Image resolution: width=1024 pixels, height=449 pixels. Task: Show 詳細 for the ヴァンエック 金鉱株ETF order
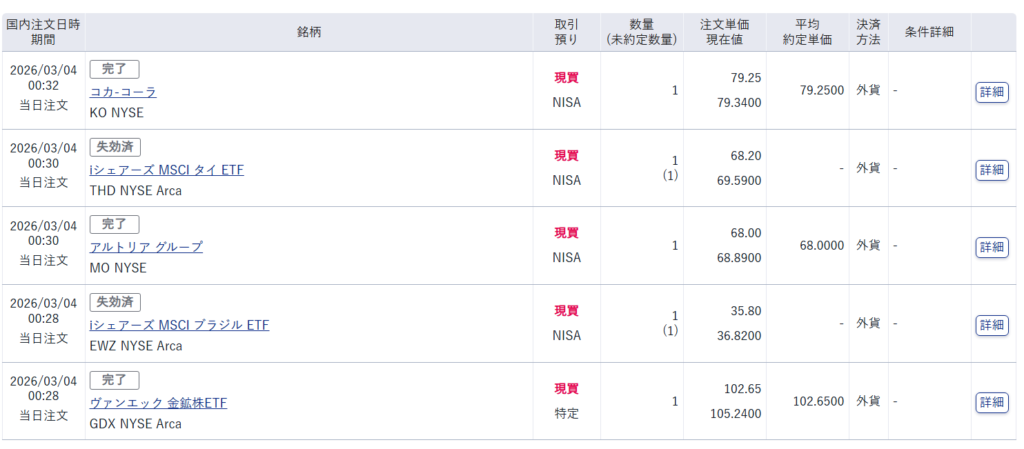coord(991,402)
